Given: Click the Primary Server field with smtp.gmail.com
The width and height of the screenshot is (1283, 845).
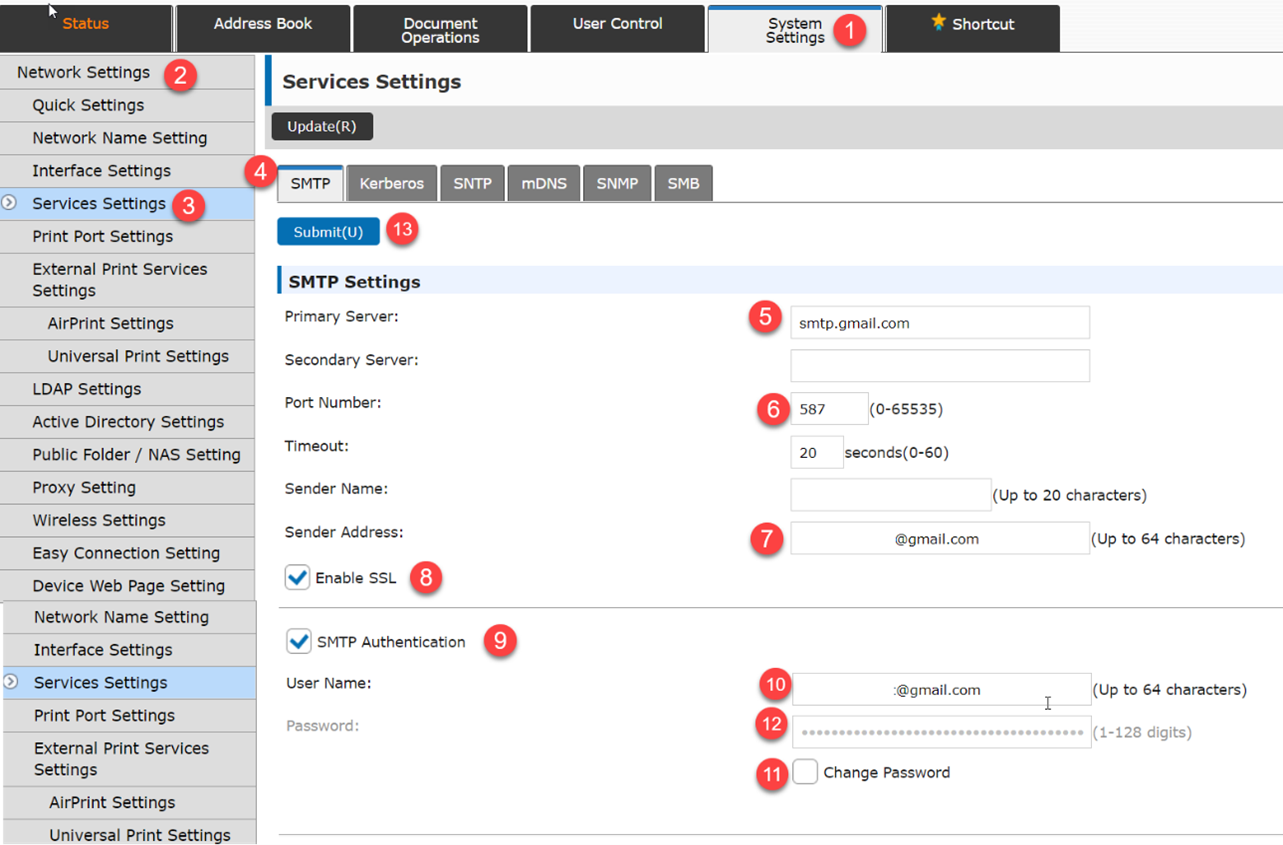Looking at the screenshot, I should coord(940,323).
